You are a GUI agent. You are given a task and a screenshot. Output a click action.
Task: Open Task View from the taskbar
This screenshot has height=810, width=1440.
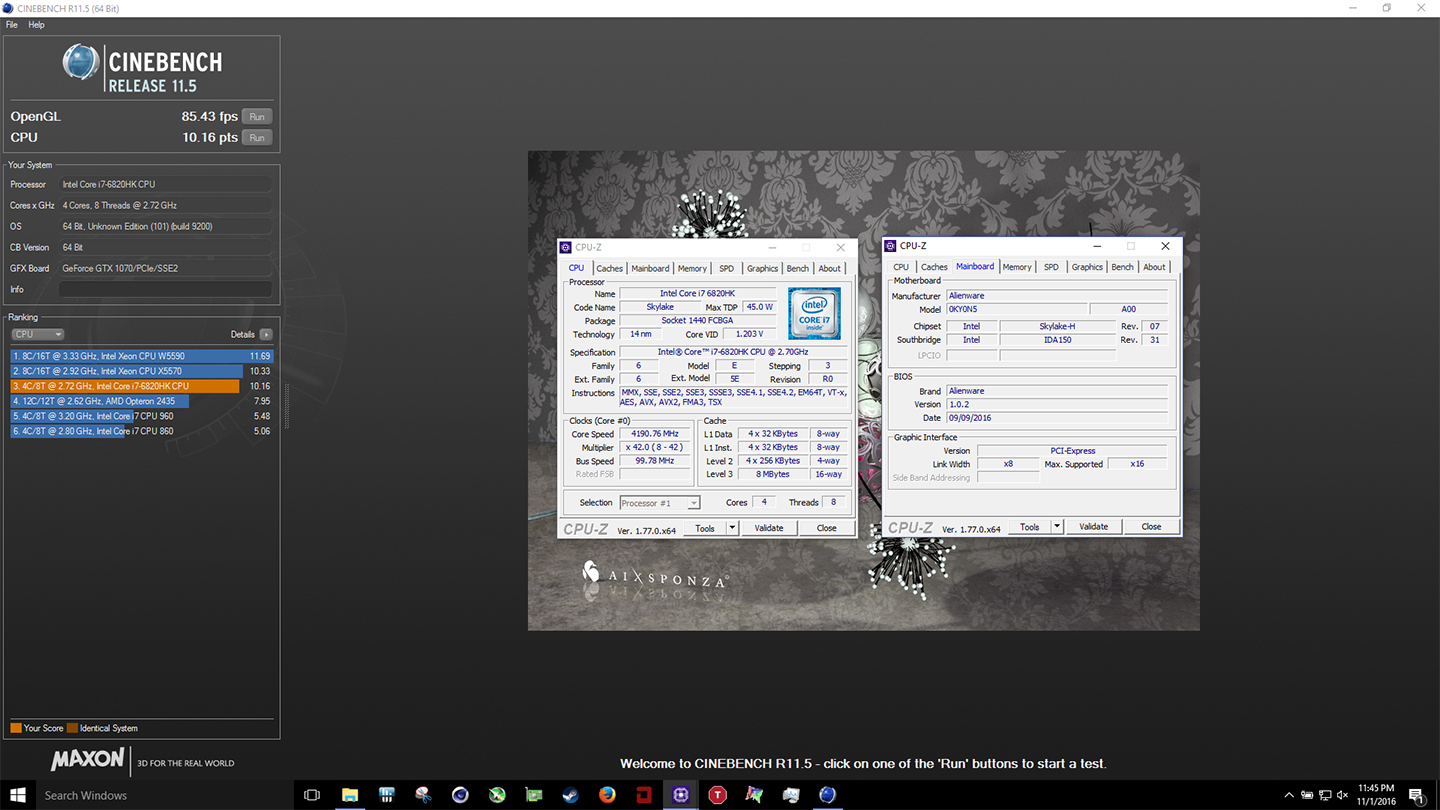point(312,795)
